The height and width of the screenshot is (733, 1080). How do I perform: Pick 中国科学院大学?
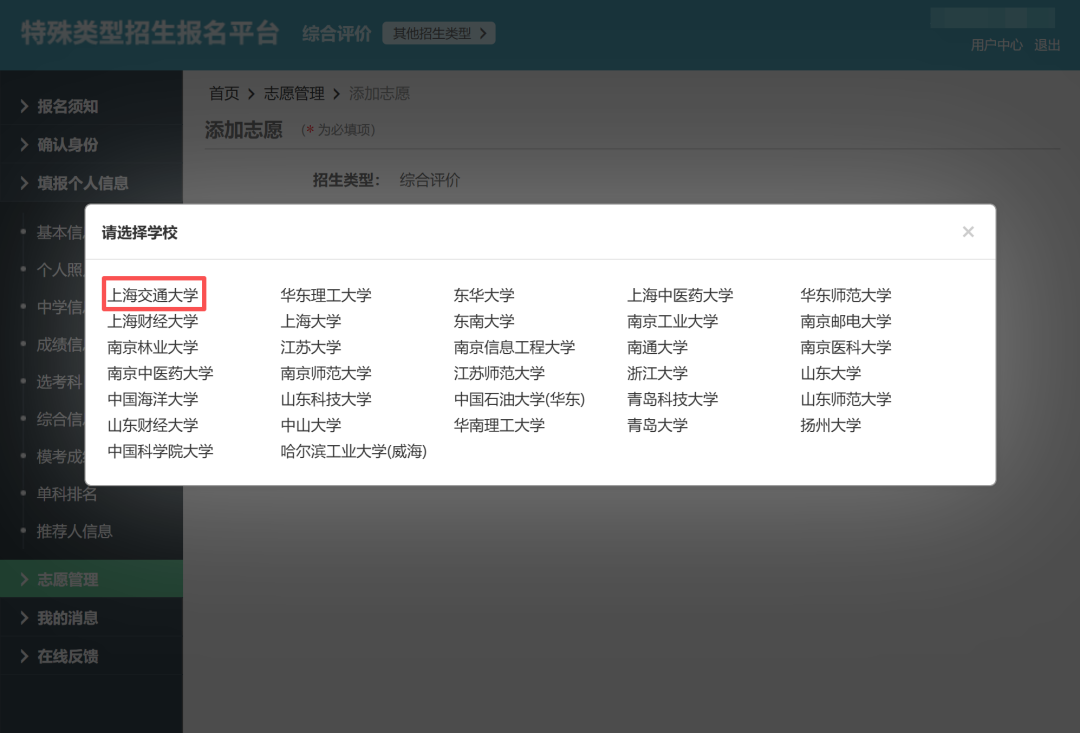click(160, 451)
